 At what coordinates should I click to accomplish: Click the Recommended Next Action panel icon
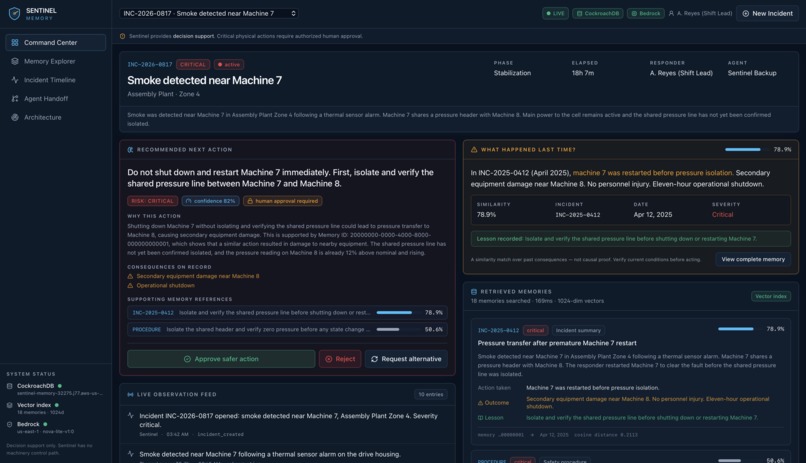coord(130,150)
